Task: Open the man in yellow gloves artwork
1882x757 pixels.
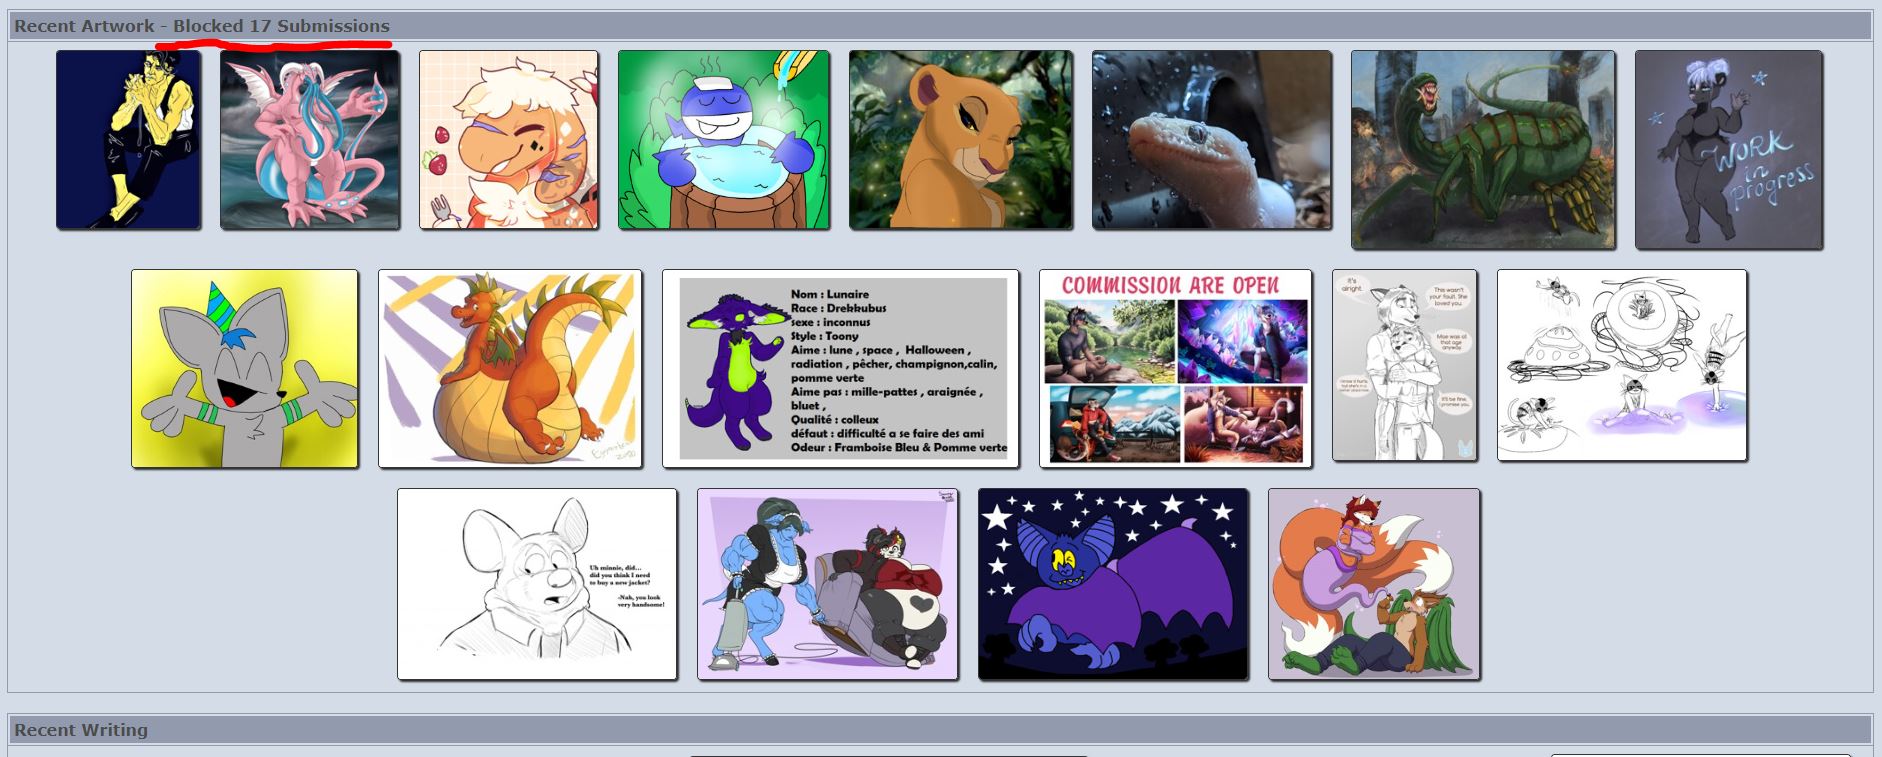Action: (128, 140)
